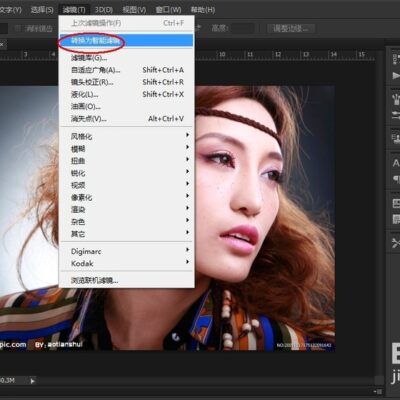Open the Paragraph panel pilcrow icon
The width and height of the screenshot is (400, 400).
coord(396,179)
